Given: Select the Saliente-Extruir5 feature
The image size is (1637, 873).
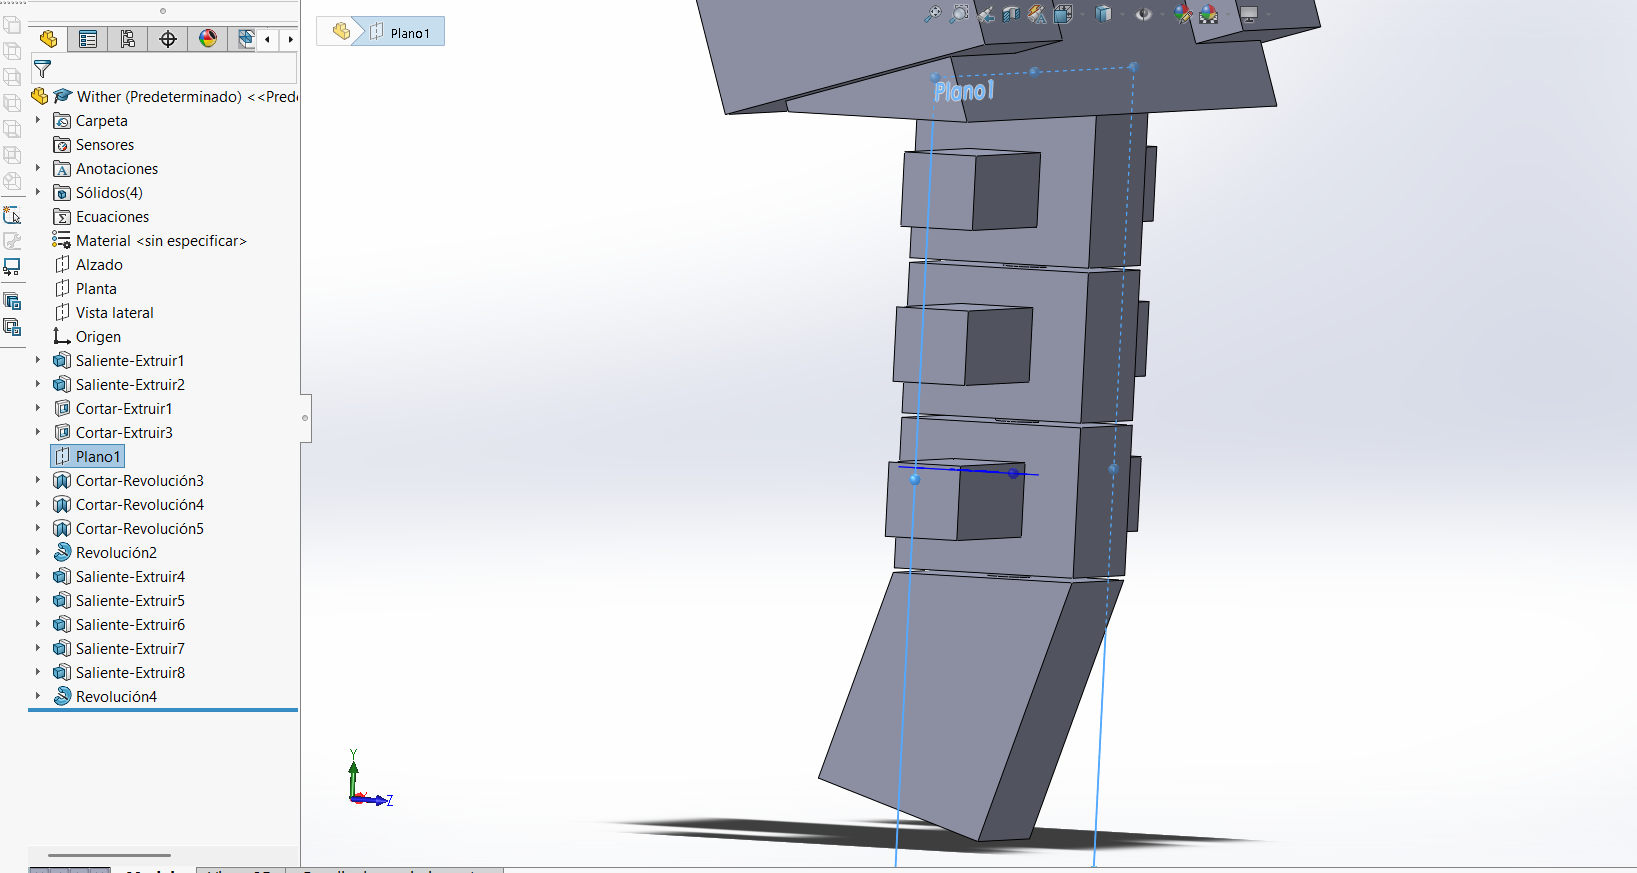Looking at the screenshot, I should 119,601.
